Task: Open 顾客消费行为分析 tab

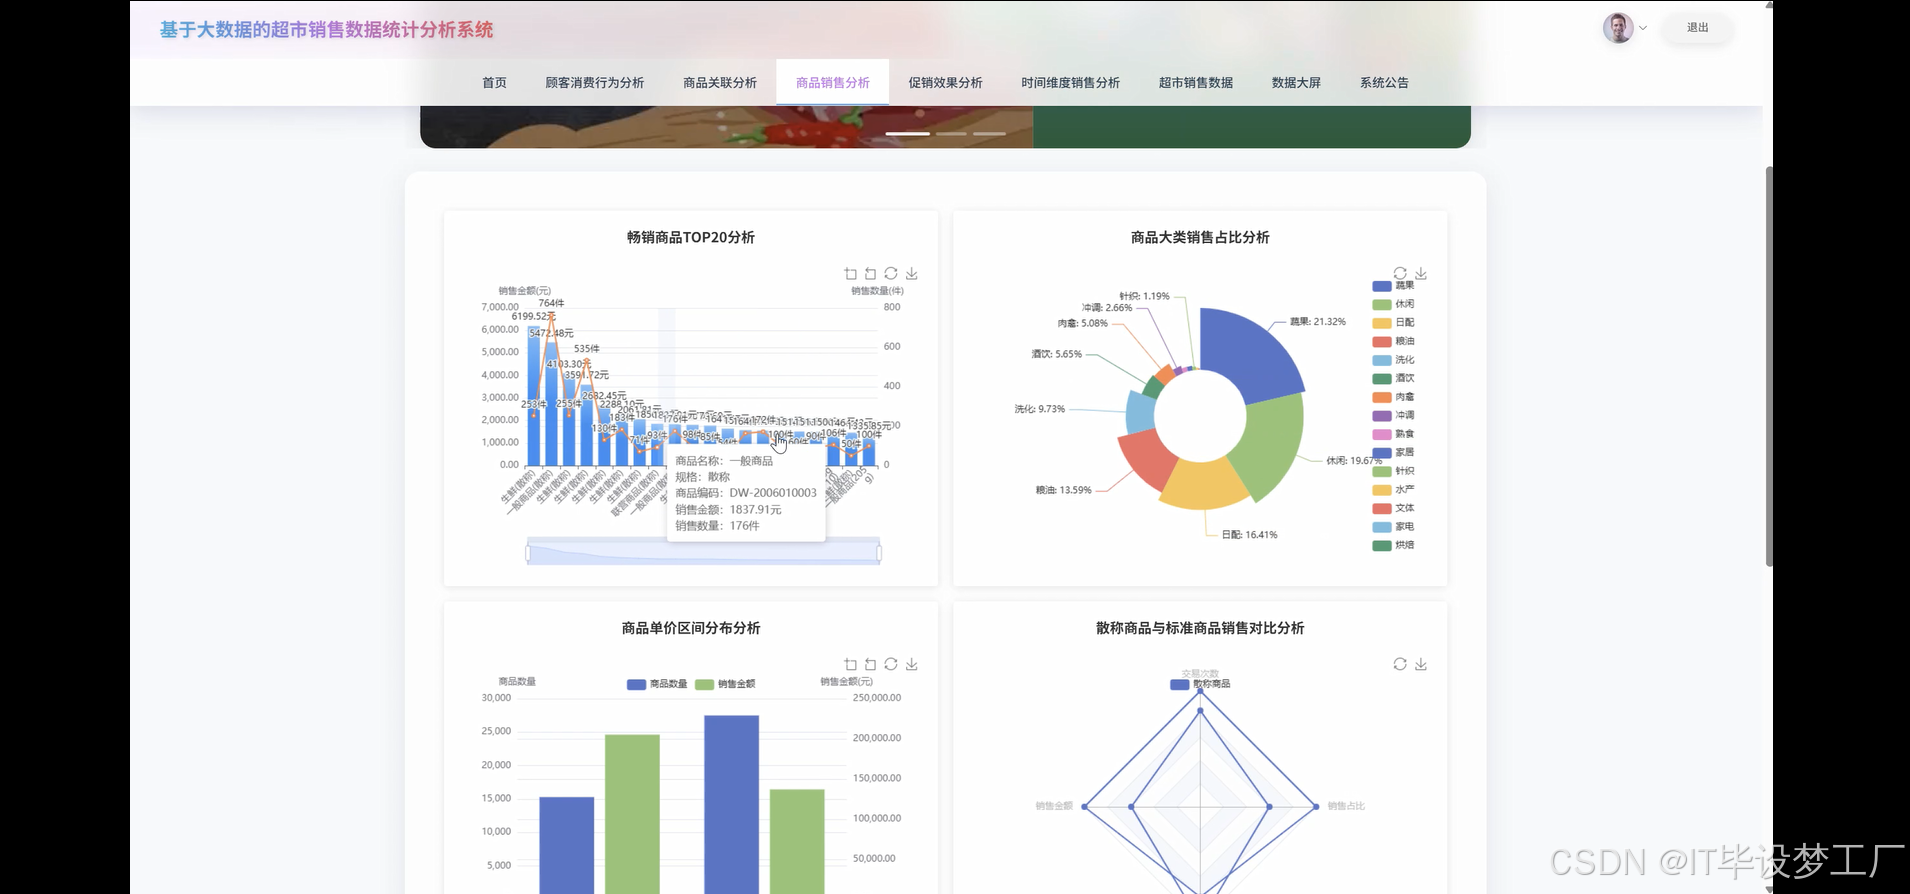Action: click(594, 83)
